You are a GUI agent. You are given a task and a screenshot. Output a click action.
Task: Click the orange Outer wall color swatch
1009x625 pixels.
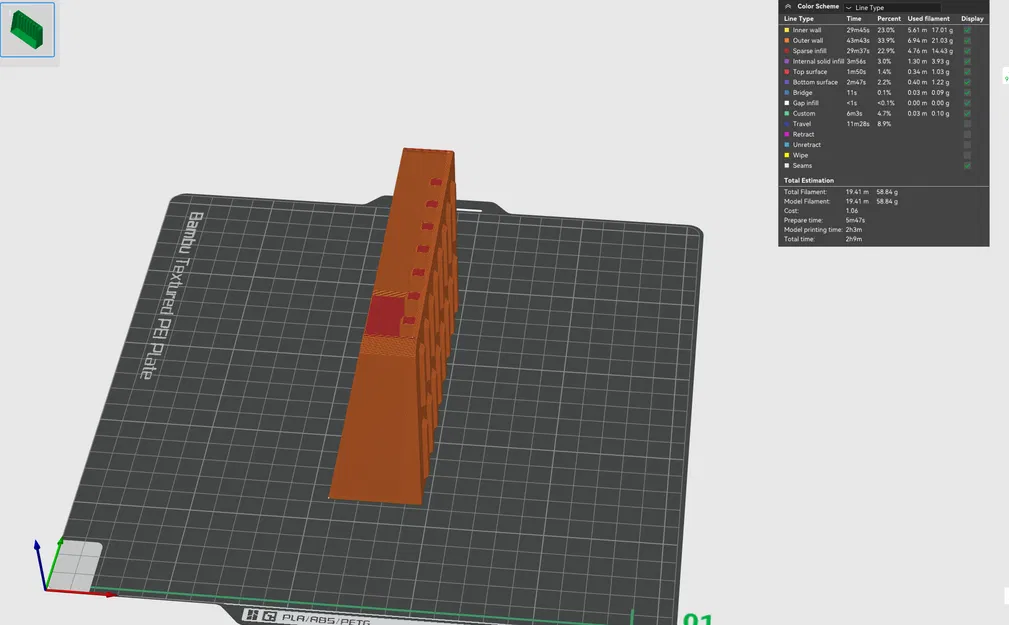coord(786,41)
